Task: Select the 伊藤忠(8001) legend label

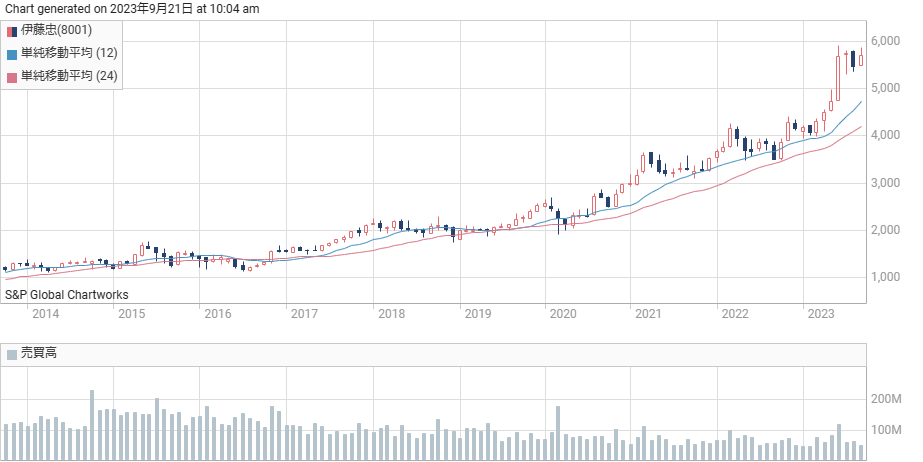Action: pyautogui.click(x=57, y=31)
